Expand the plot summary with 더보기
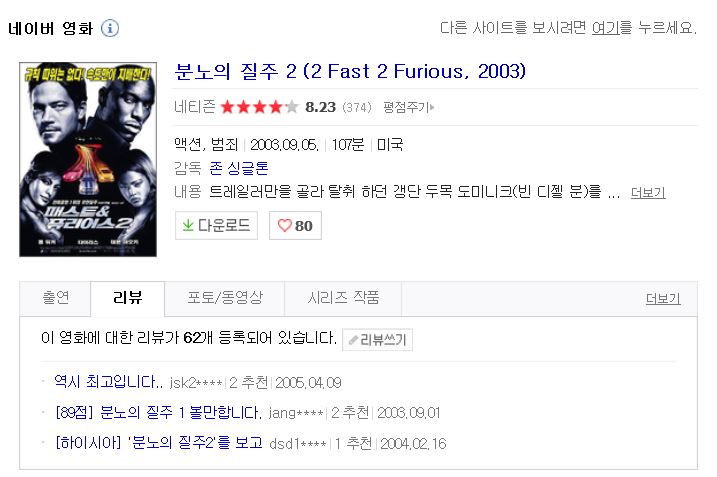This screenshot has width=717, height=477. click(x=648, y=193)
